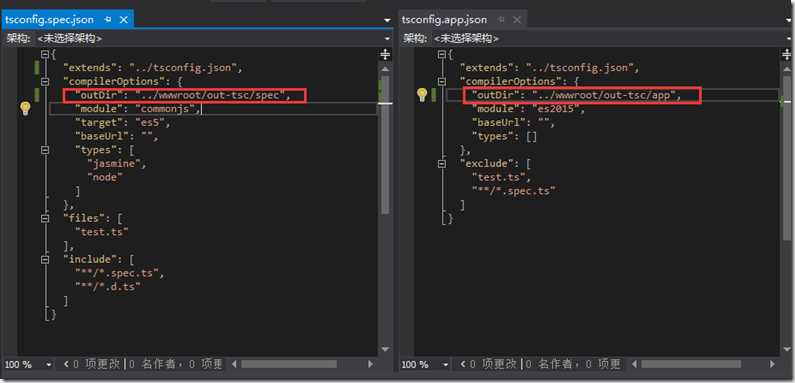Click the "outDir" line ending in out-tsc/spec

pos(184,95)
